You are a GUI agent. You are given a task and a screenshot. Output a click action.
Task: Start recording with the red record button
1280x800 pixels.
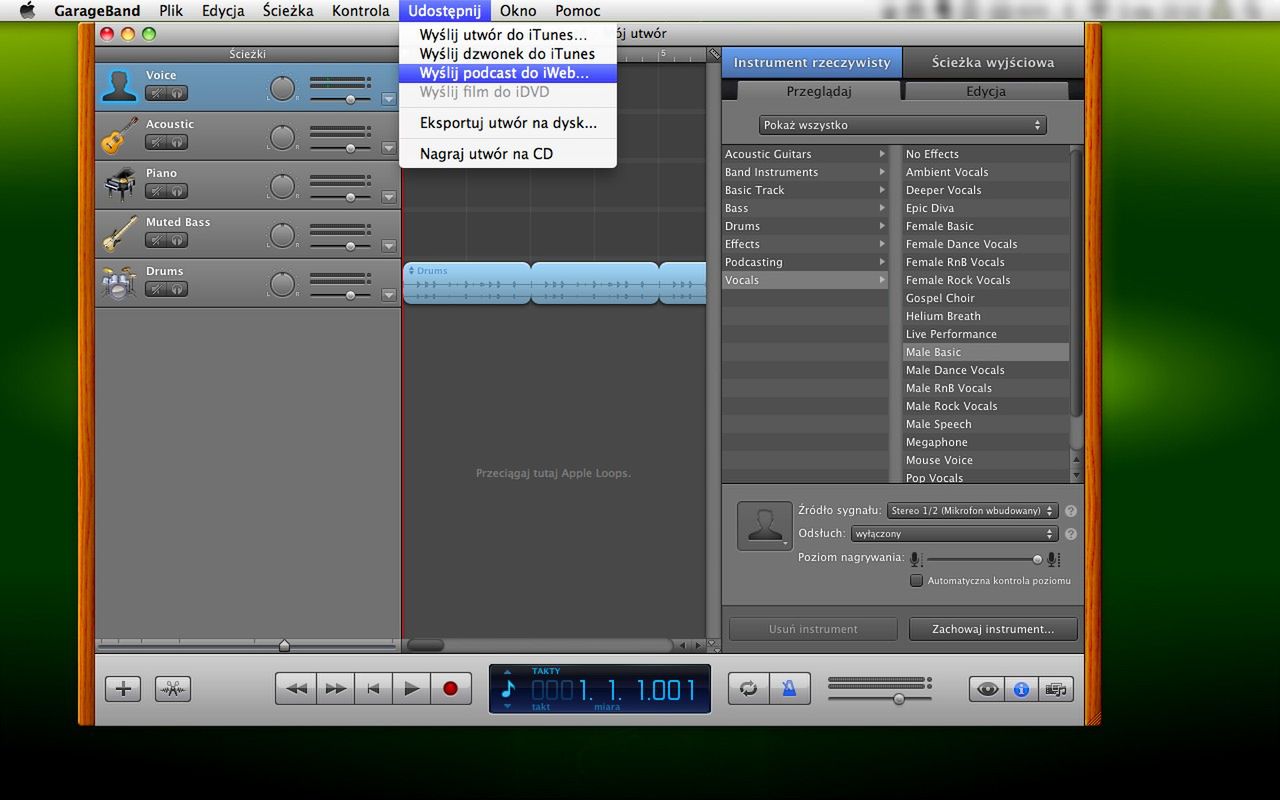(450, 688)
